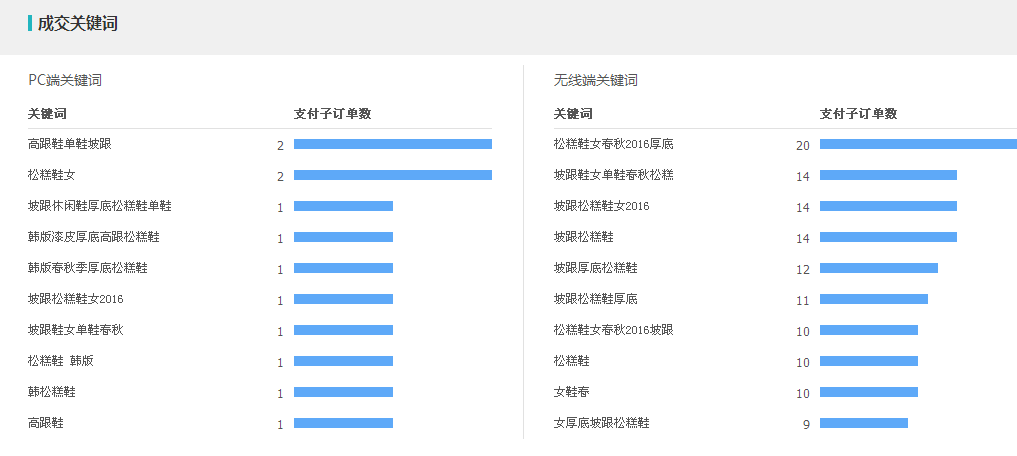The image size is (1017, 456).
Task: Open the 松糕鞋女 keyword in PC list
Action: click(52, 175)
